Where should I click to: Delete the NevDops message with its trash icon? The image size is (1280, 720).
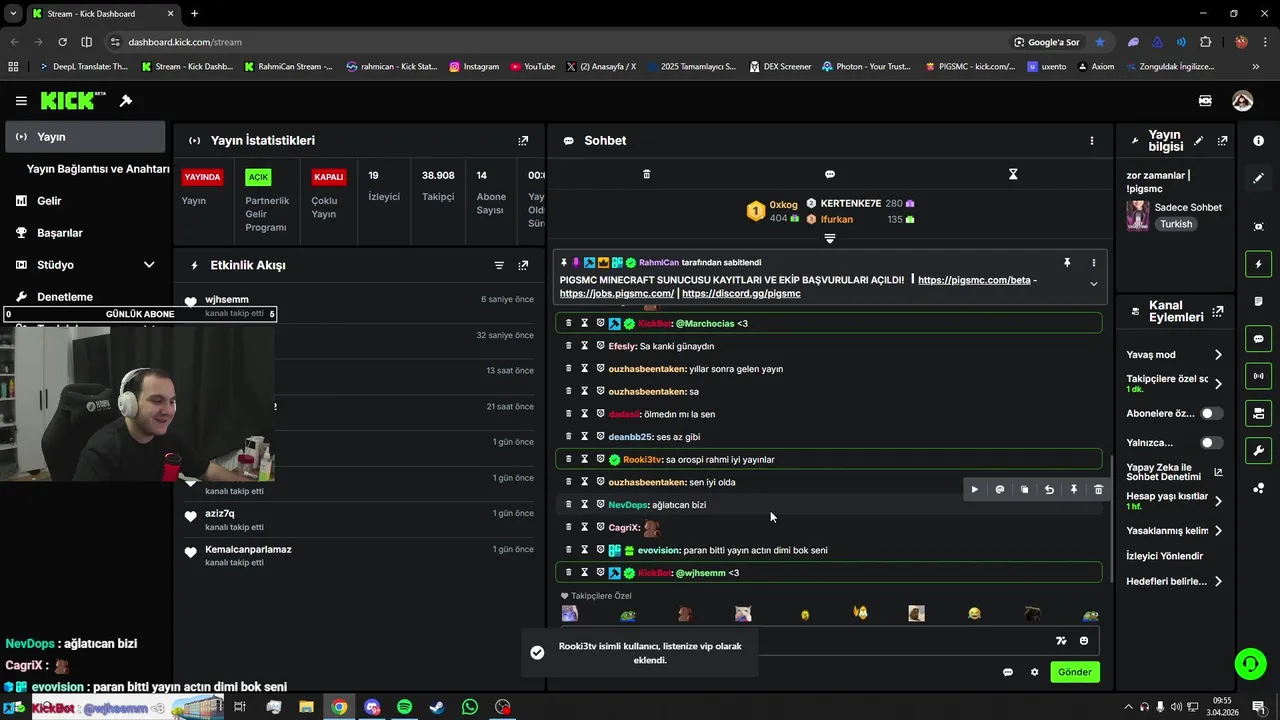pos(569,505)
